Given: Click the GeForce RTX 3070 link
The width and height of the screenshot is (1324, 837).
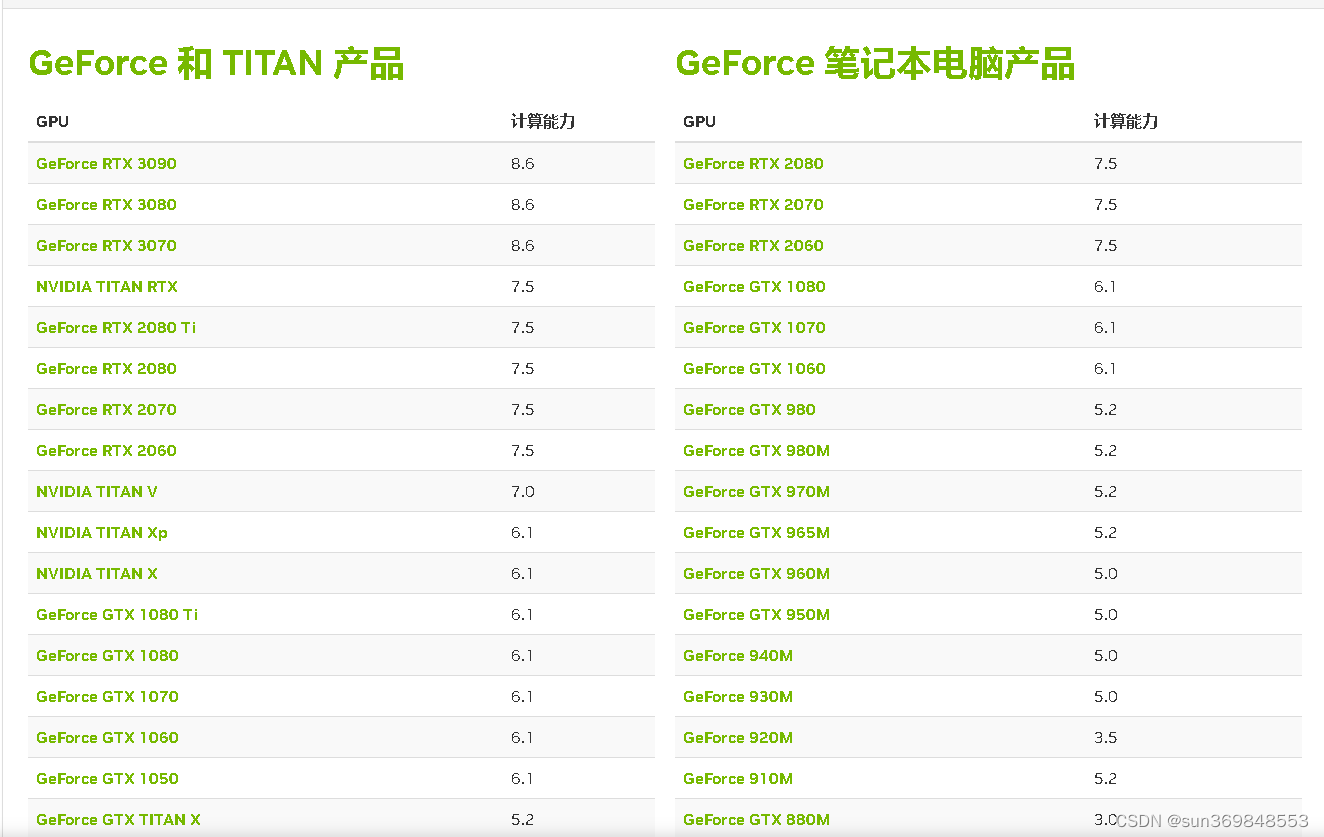Looking at the screenshot, I should [x=106, y=245].
